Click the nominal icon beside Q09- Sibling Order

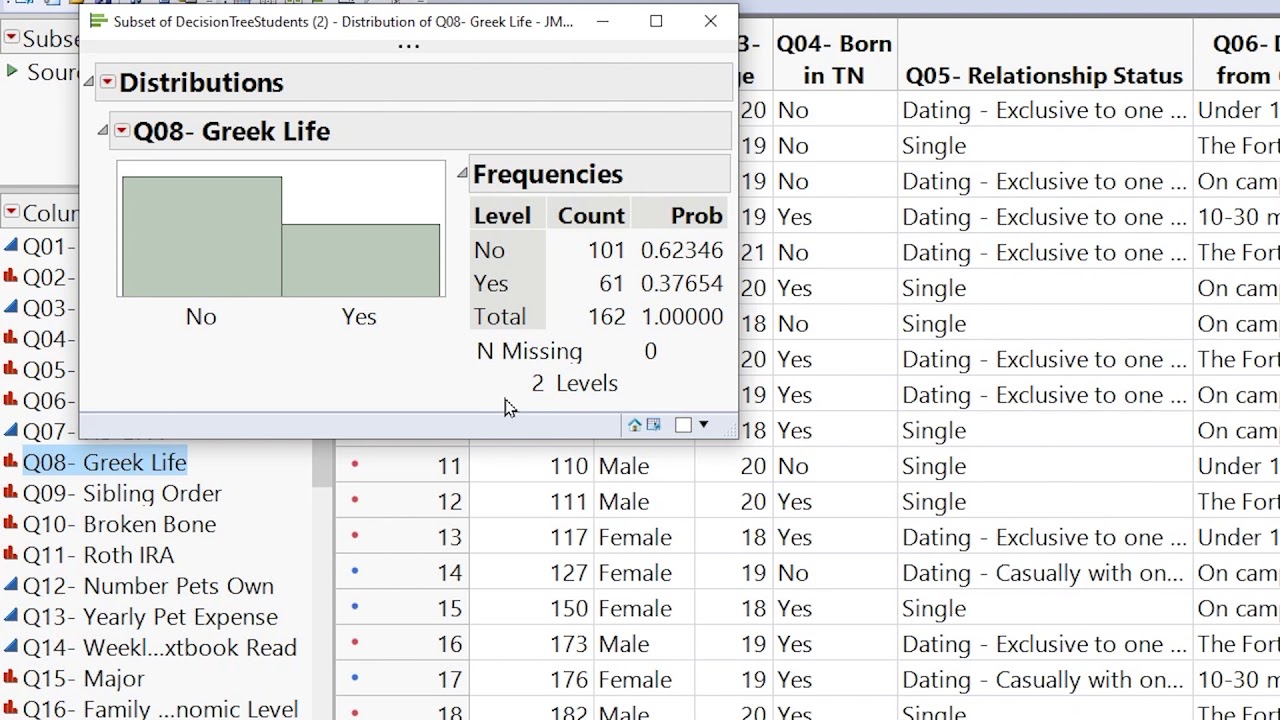click(11, 493)
